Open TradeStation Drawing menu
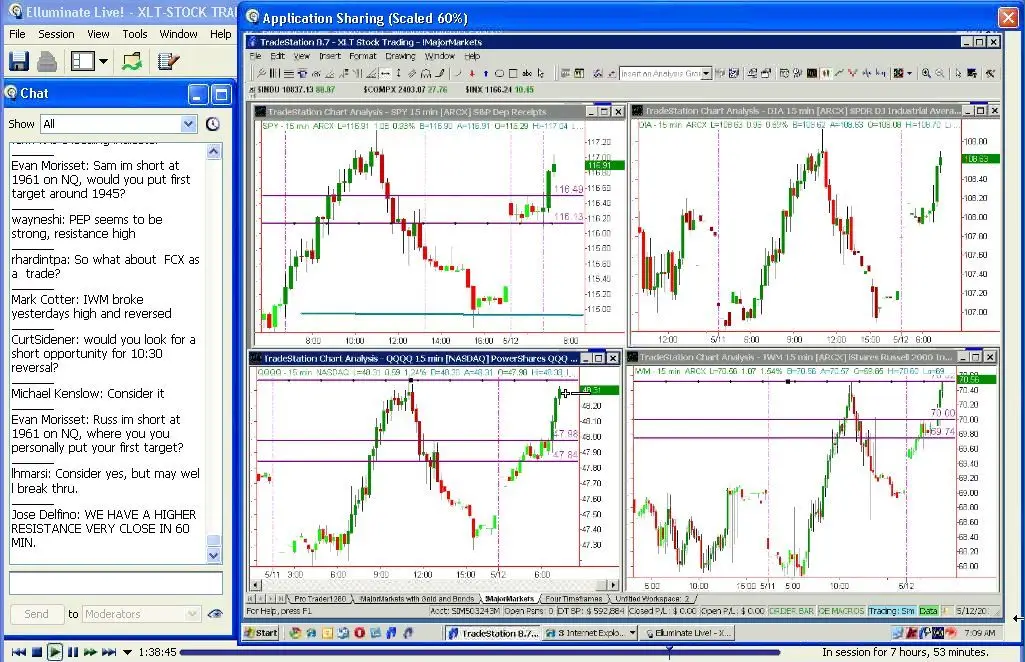1025x662 pixels. tap(400, 56)
